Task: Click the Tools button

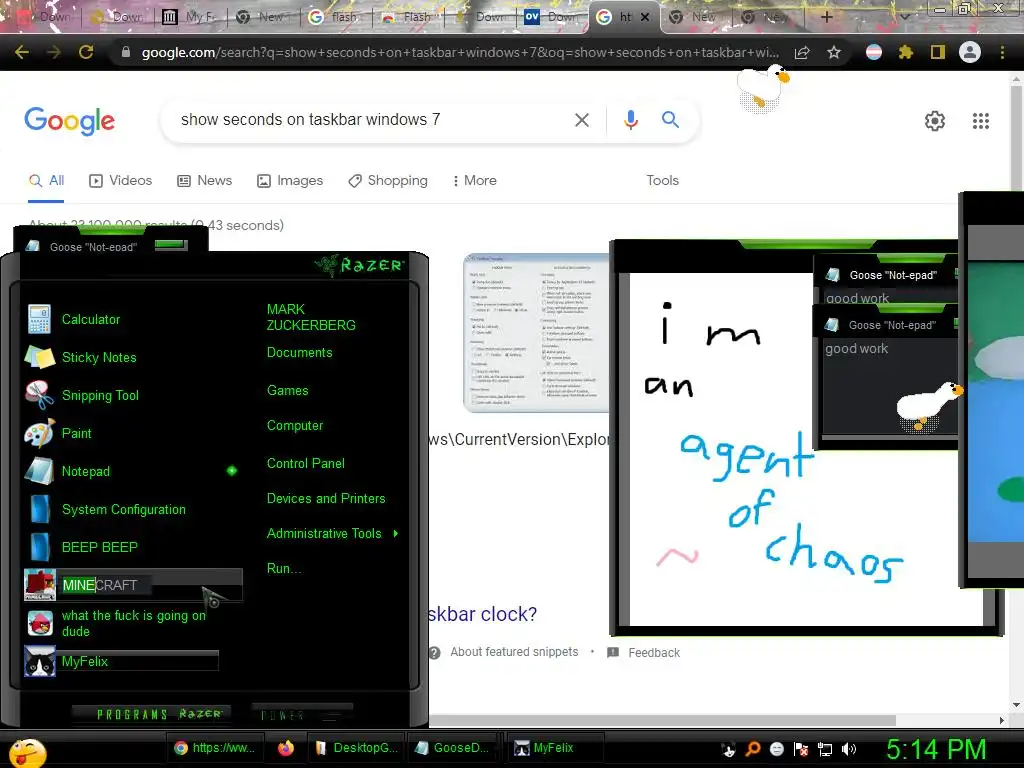Action: coord(662,181)
